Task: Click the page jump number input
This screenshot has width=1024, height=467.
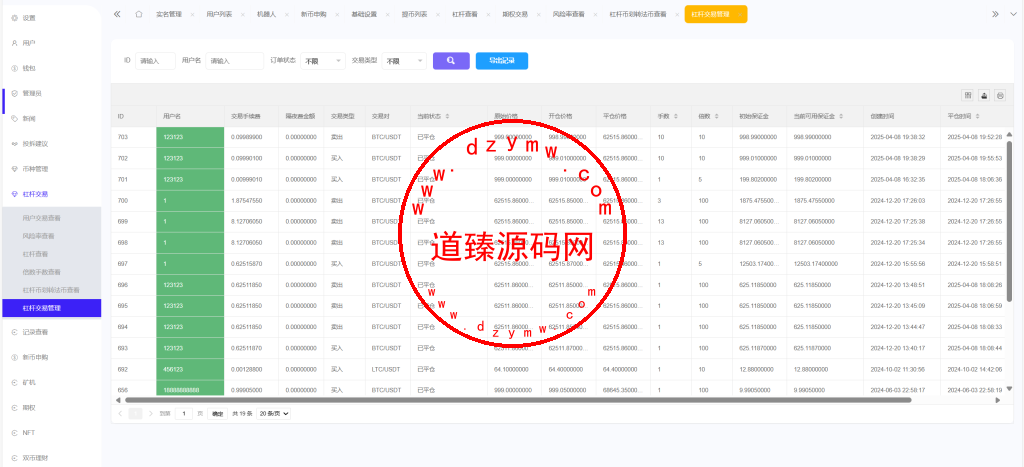Action: point(184,413)
